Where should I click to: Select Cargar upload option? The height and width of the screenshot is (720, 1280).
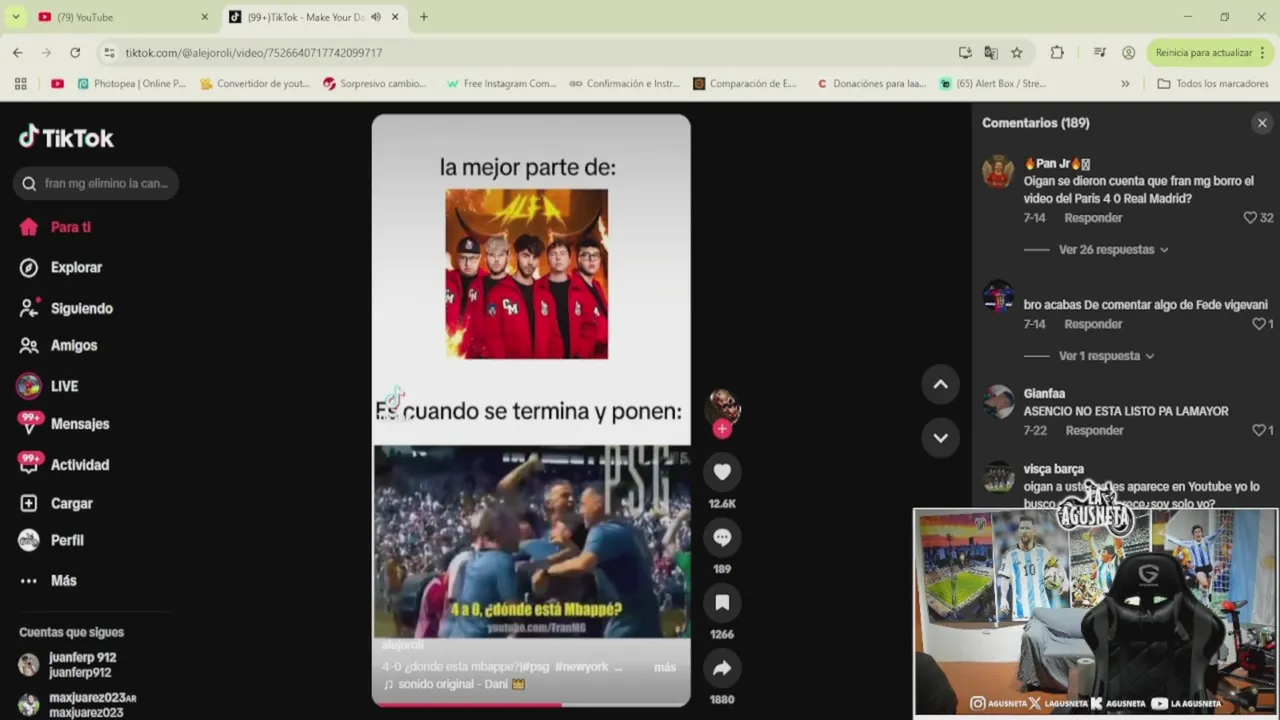coord(57,503)
